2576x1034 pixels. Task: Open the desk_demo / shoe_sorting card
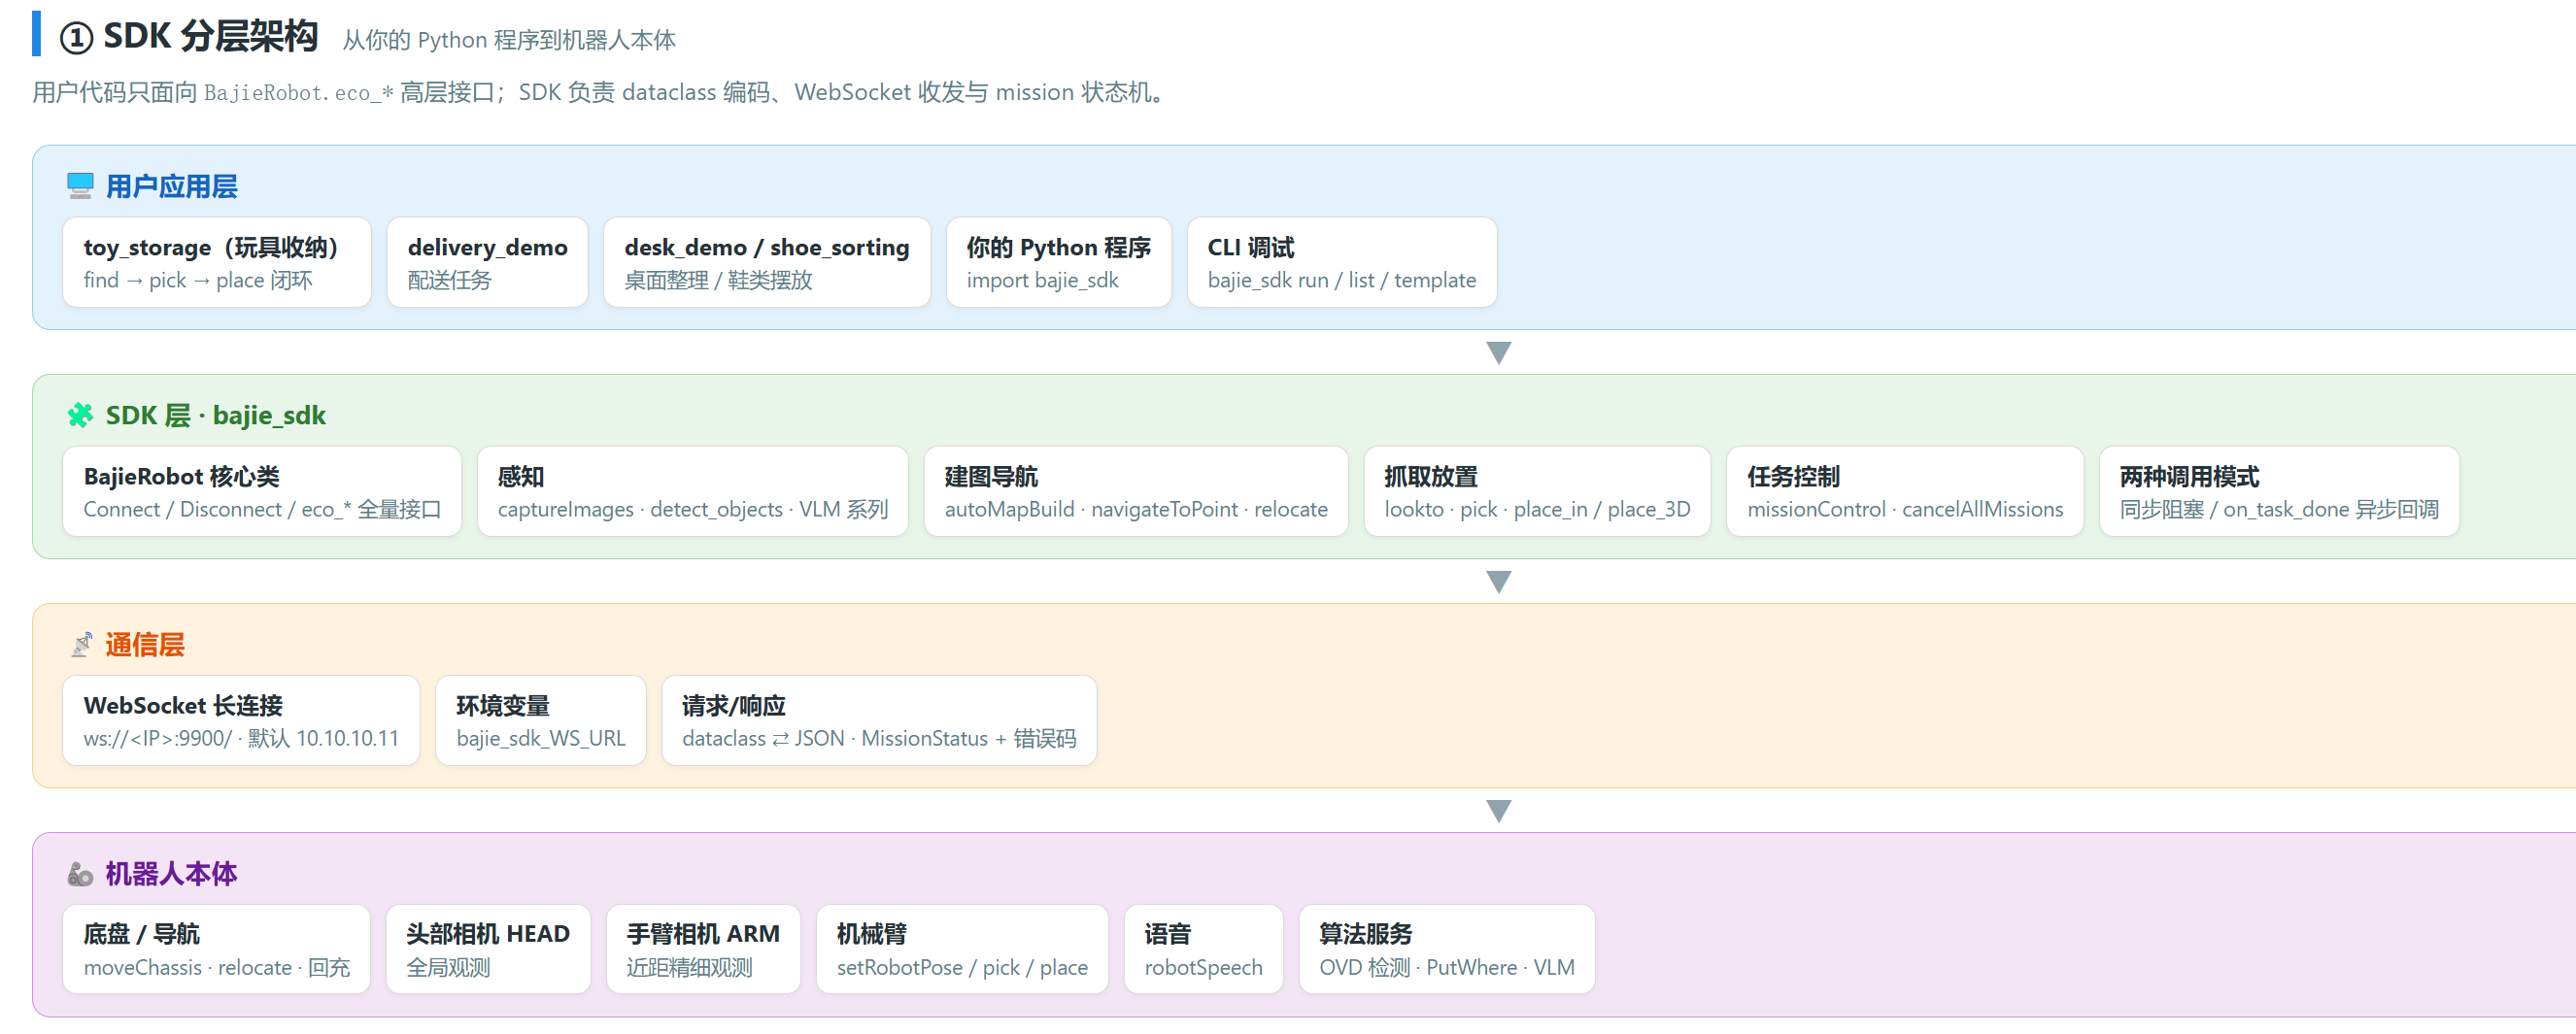pyautogui.click(x=767, y=262)
